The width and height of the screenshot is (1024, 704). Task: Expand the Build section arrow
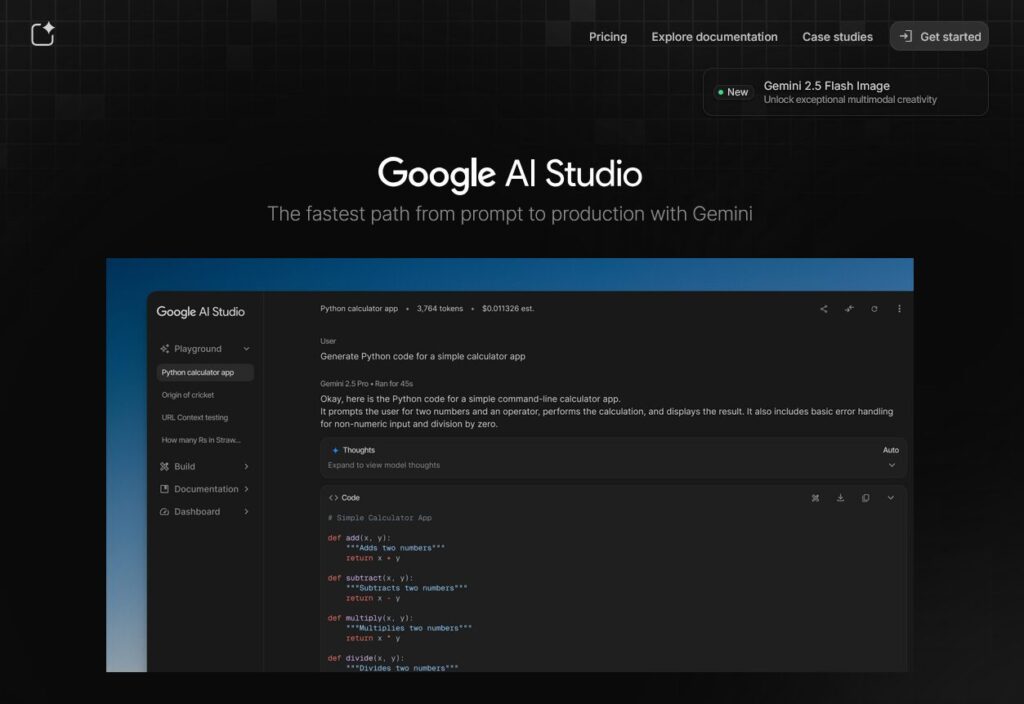pos(246,466)
